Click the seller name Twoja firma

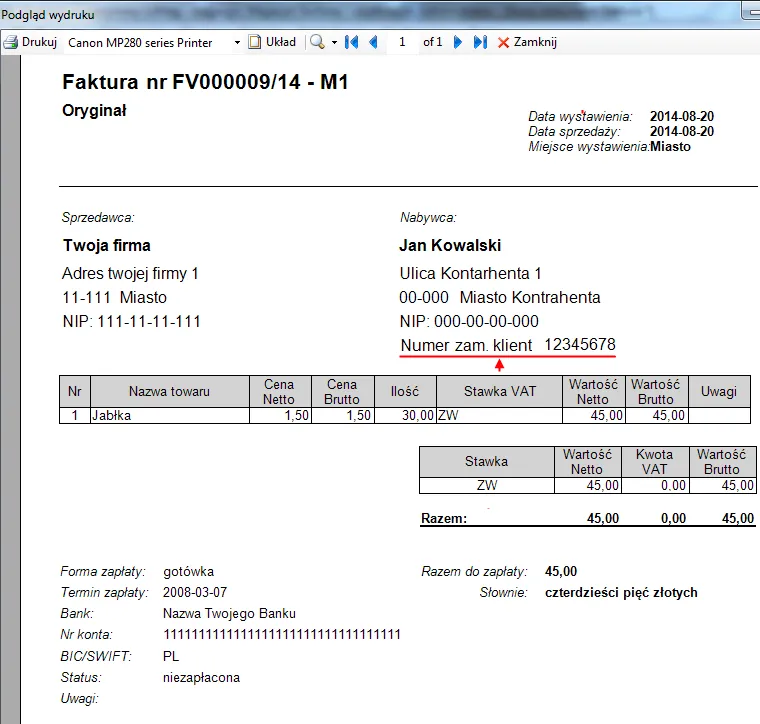coord(107,245)
